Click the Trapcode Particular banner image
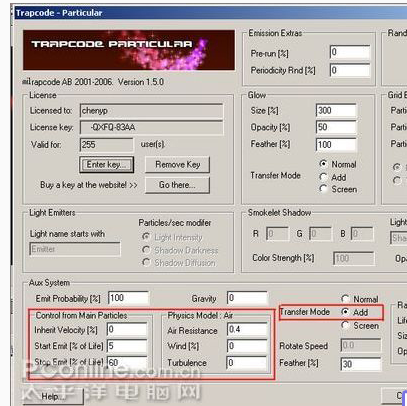The height and width of the screenshot is (406, 407). click(129, 50)
